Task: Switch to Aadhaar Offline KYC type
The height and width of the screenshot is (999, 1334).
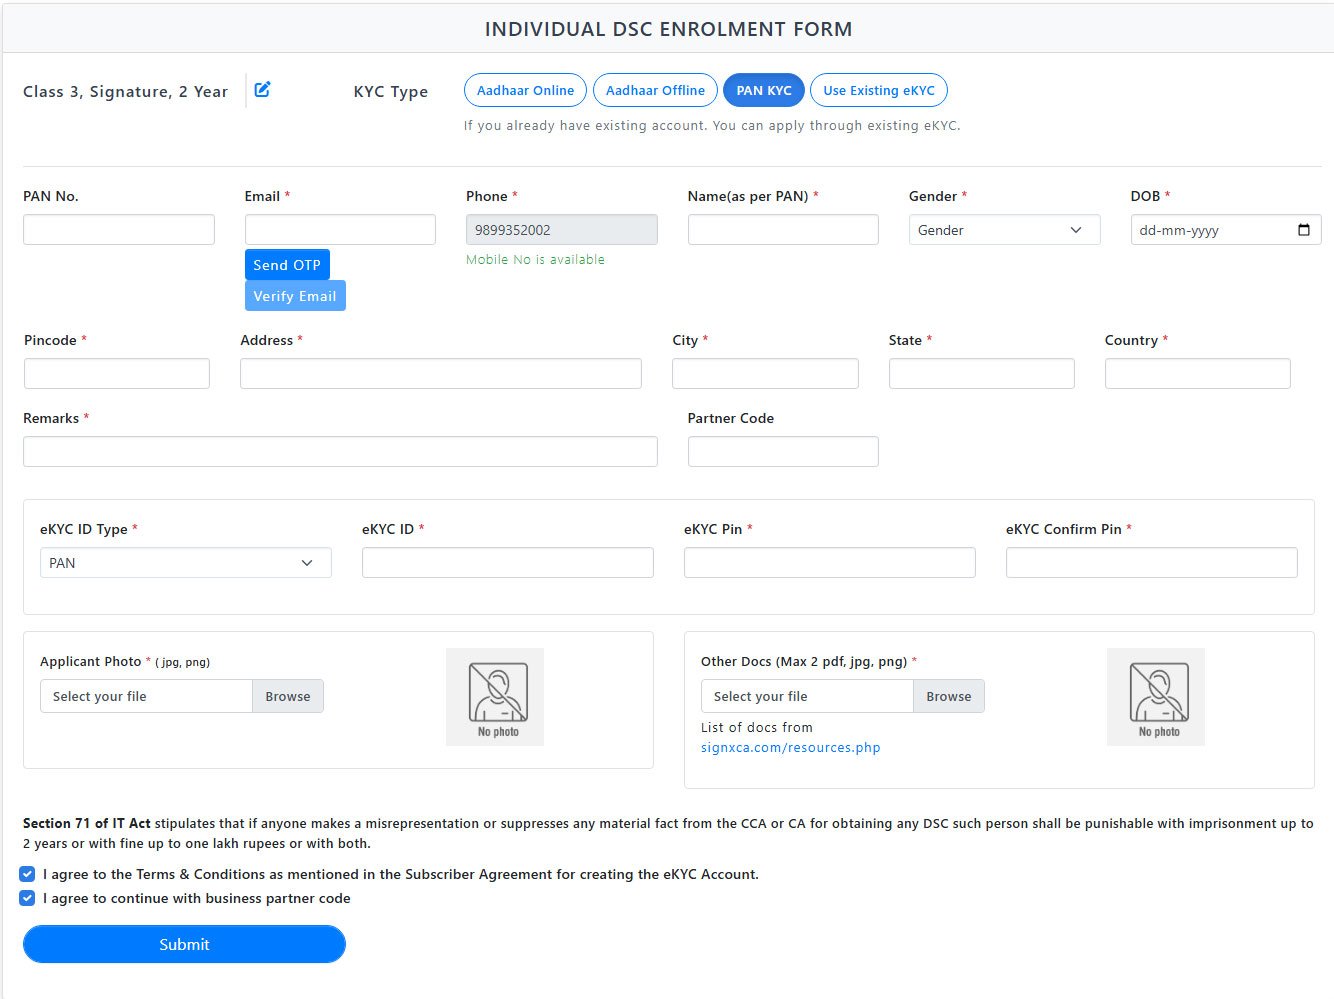Action: pos(655,90)
